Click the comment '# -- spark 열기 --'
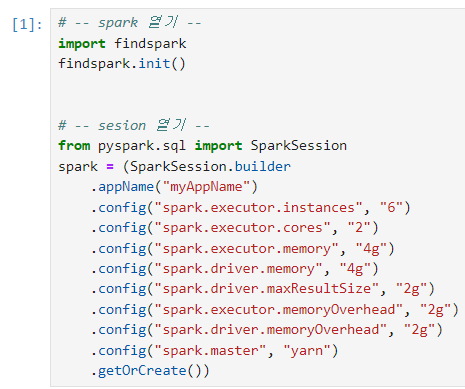Image resolution: width=465 pixels, height=389 pixels. 130,22
